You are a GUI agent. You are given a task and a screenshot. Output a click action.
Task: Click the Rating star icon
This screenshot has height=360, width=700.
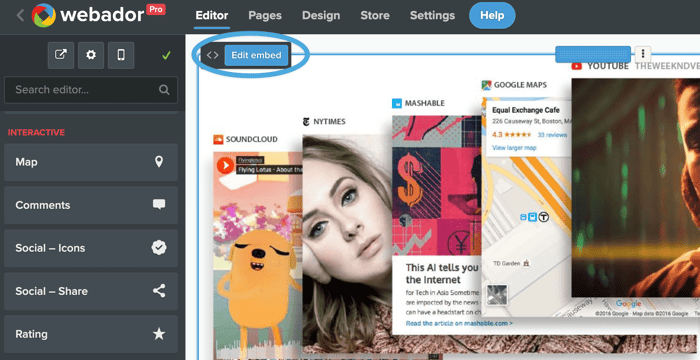pos(159,334)
